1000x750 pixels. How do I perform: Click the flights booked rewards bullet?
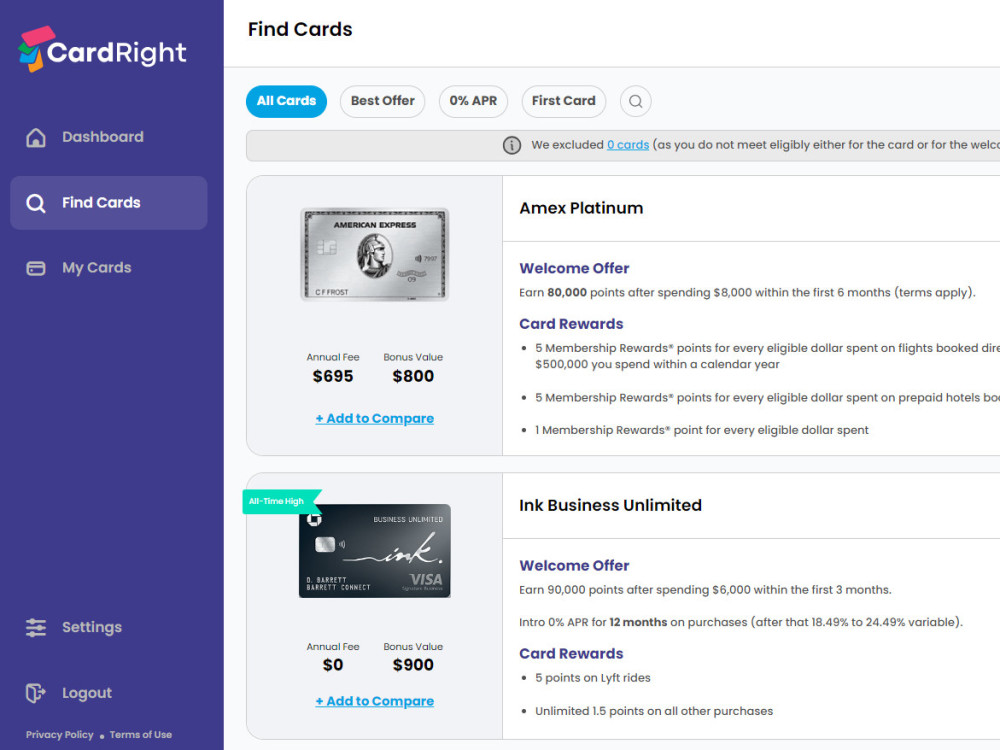(x=767, y=357)
